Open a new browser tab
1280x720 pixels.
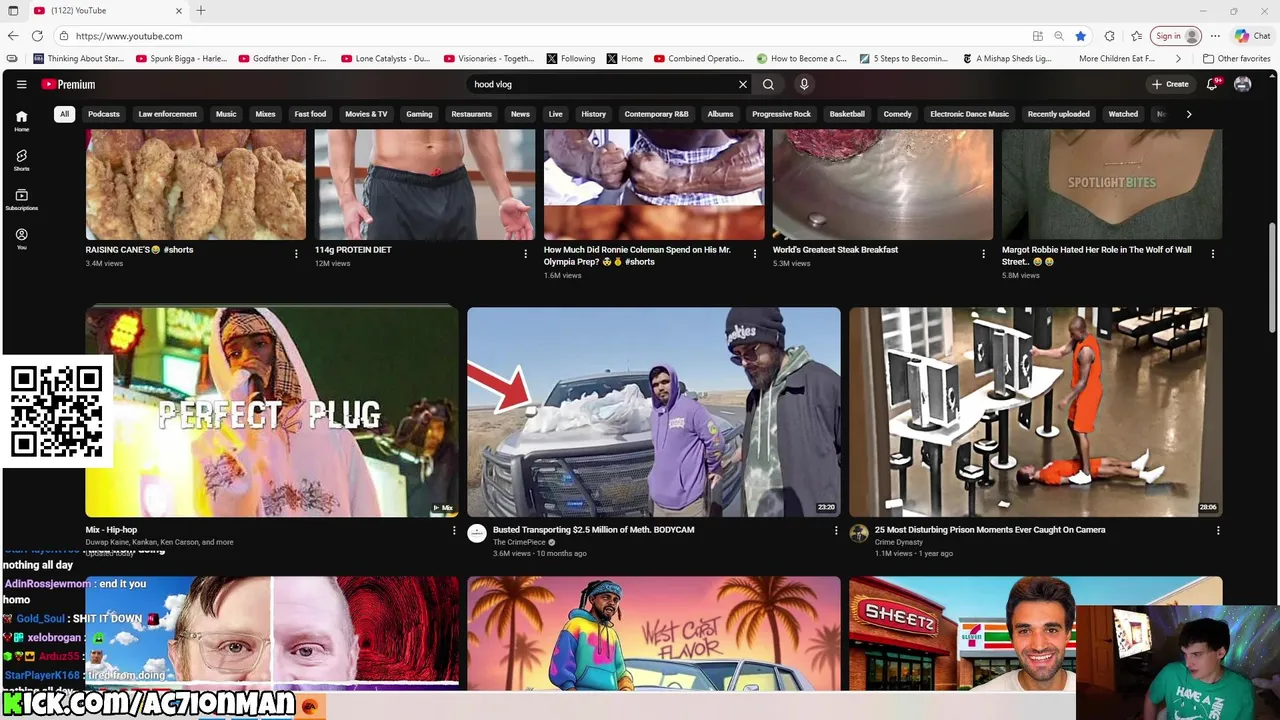[x=201, y=11]
